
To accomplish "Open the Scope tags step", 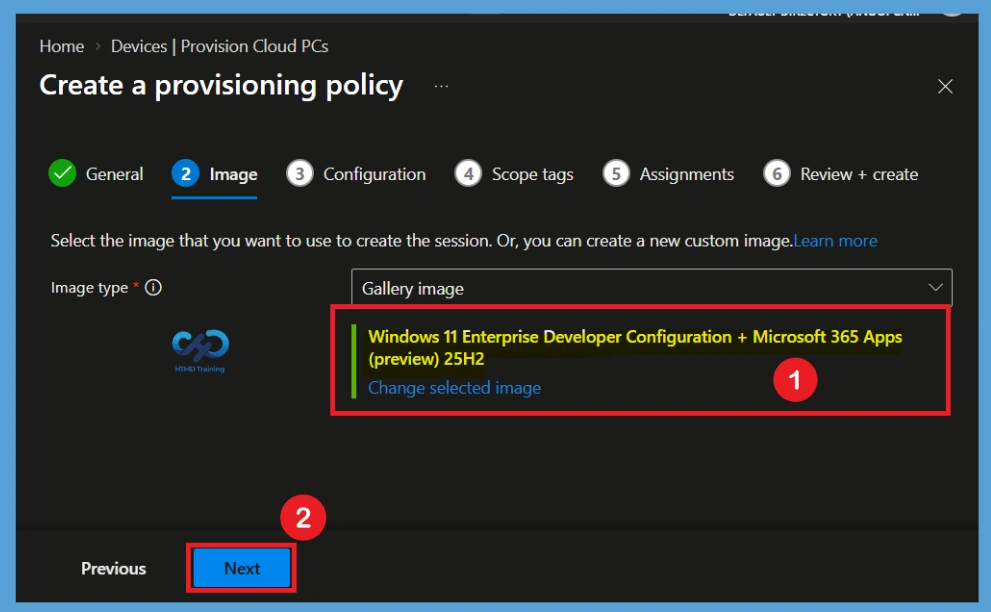I will [x=514, y=174].
